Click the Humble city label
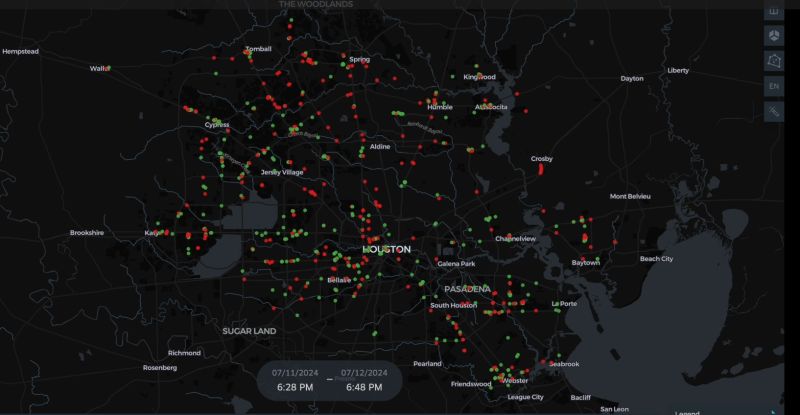This screenshot has height=415, width=800. 440,107
